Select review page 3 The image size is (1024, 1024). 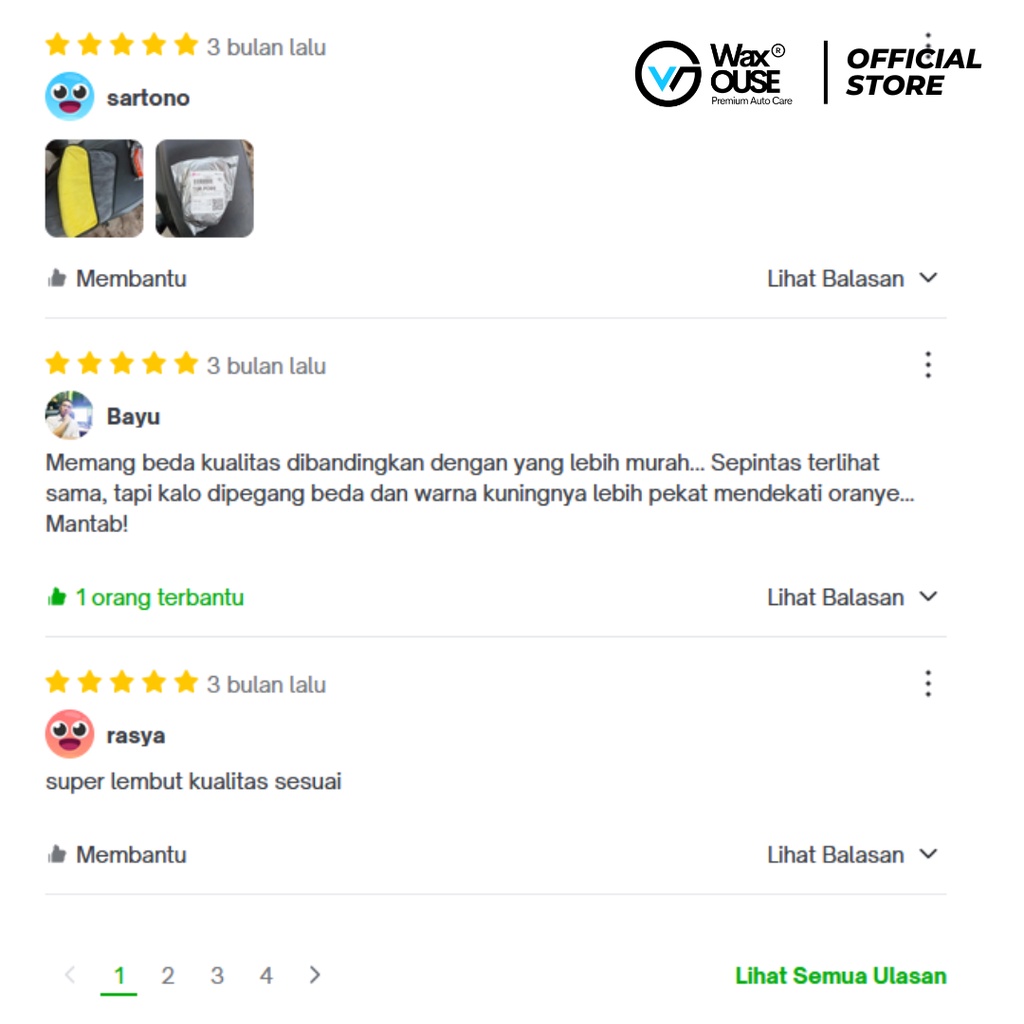tap(217, 976)
